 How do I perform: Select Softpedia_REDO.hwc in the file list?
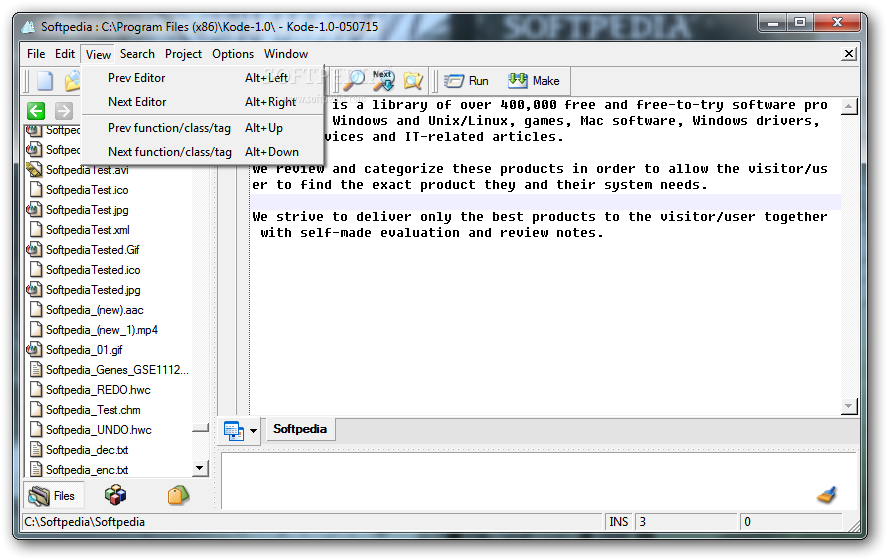98,390
